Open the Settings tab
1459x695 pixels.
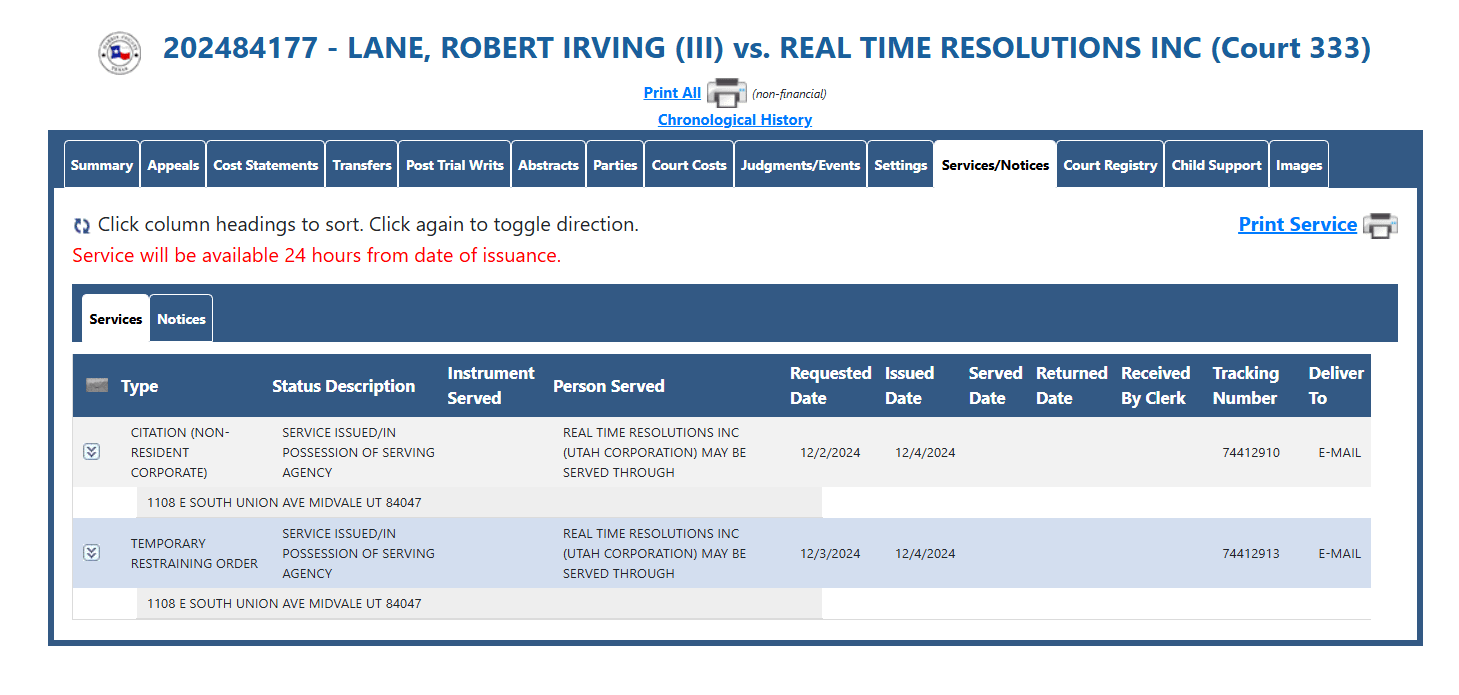point(901,165)
